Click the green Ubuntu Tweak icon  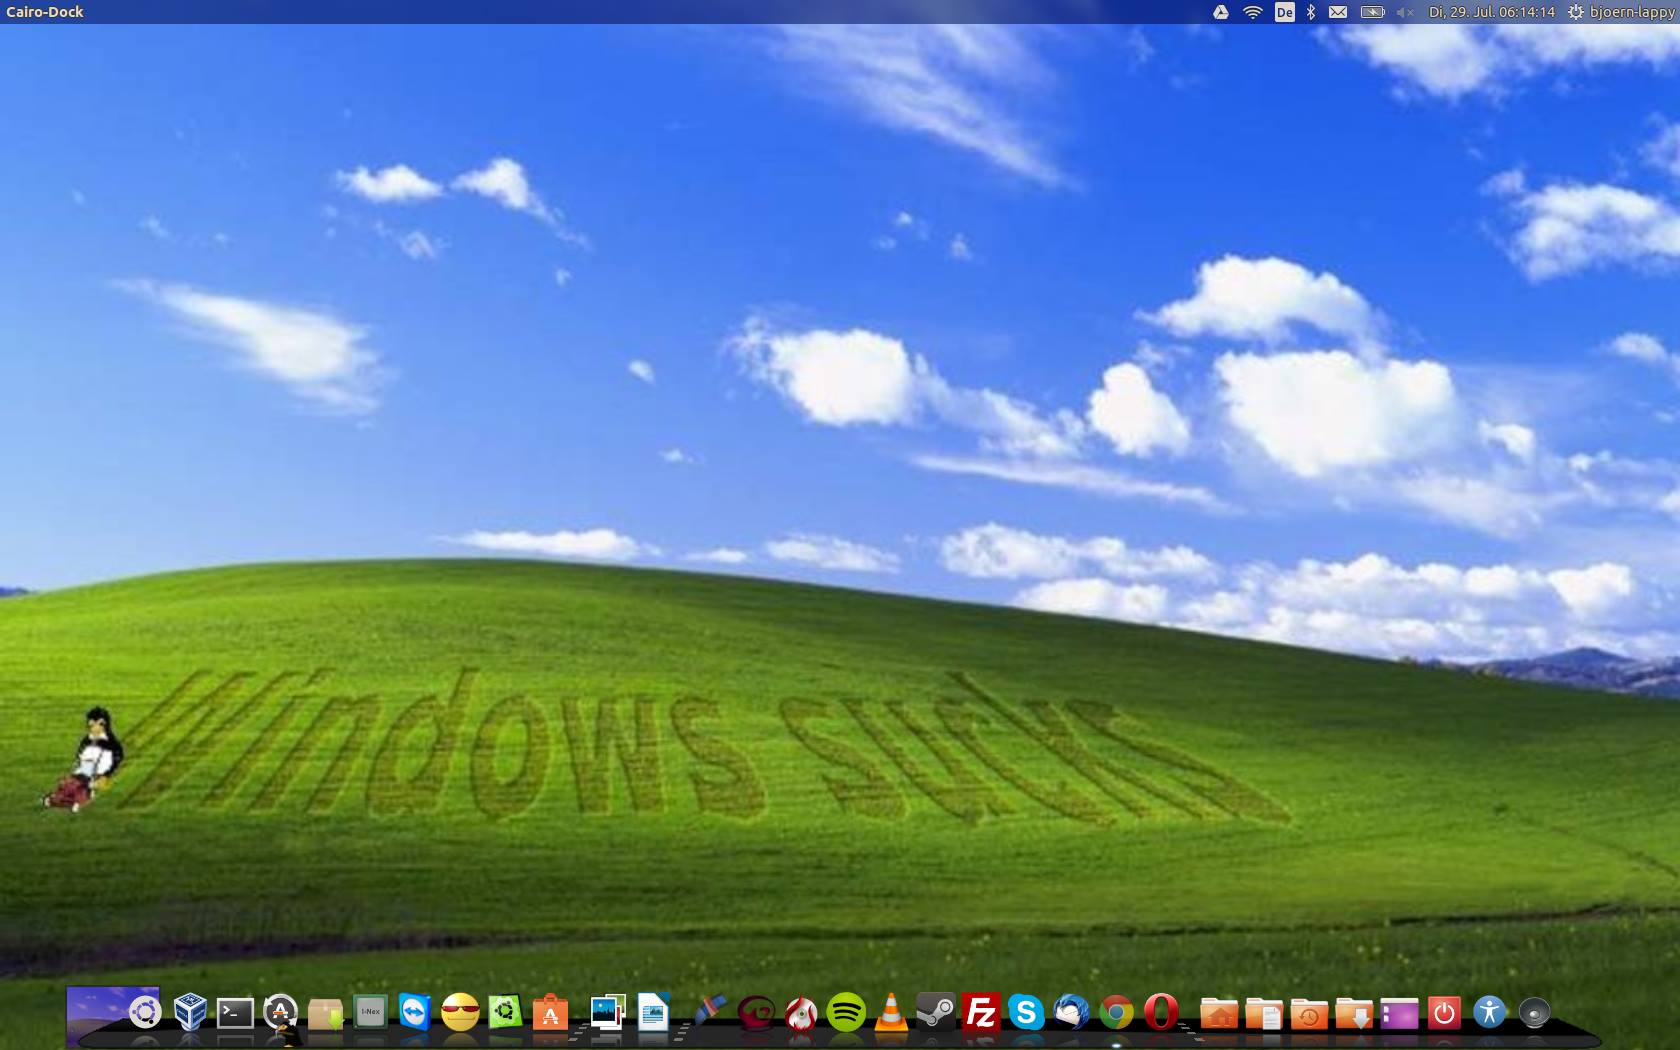click(505, 1012)
